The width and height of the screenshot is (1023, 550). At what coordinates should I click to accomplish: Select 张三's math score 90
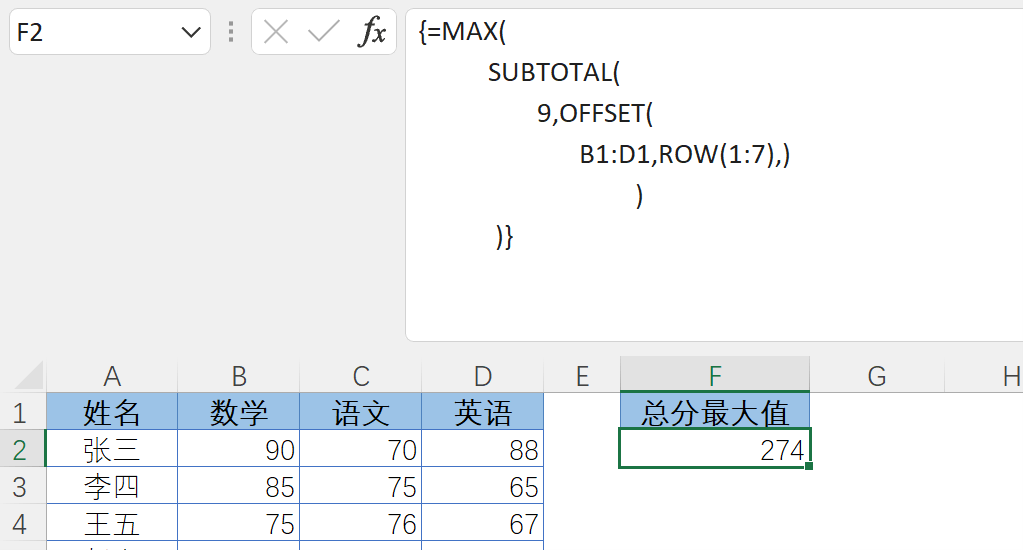coord(239,450)
